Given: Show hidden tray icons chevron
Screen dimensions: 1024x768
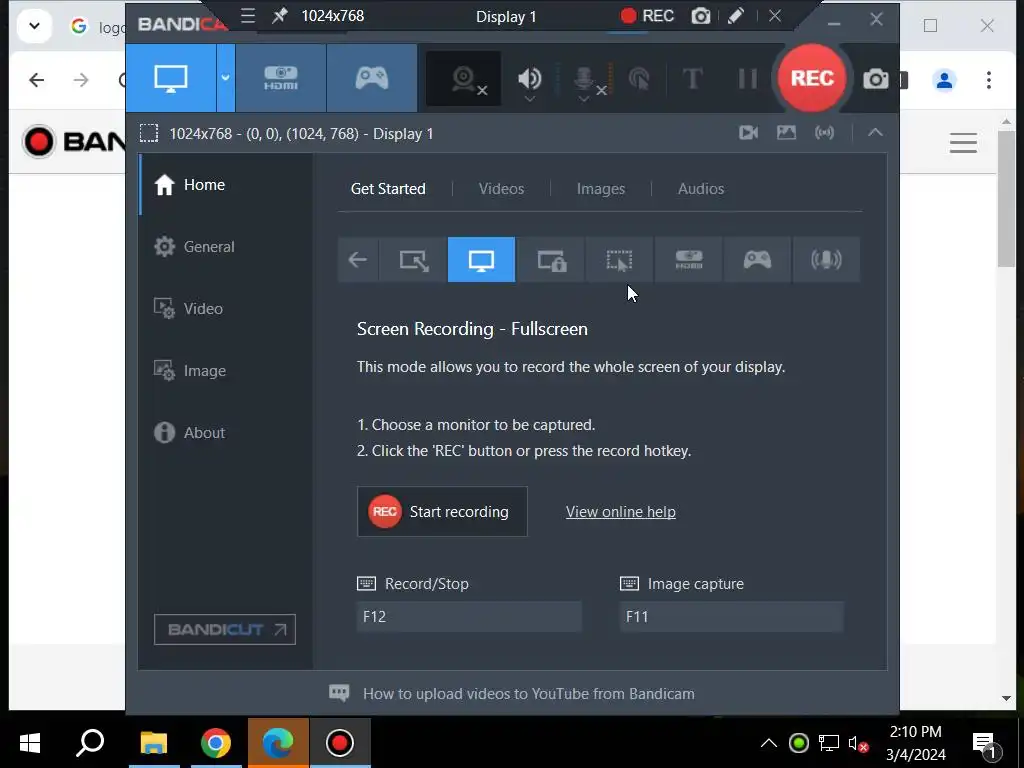Looking at the screenshot, I should 769,743.
